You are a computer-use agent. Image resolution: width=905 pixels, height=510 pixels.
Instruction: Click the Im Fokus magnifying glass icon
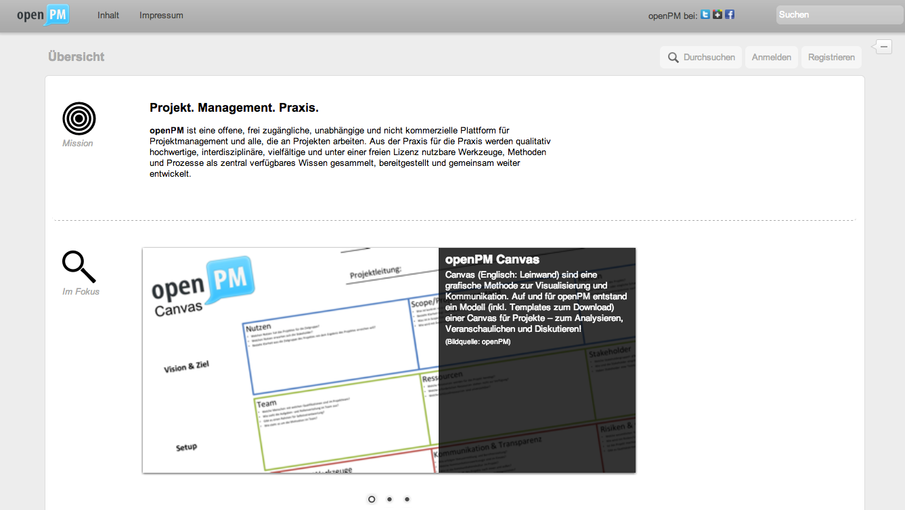tap(79, 266)
